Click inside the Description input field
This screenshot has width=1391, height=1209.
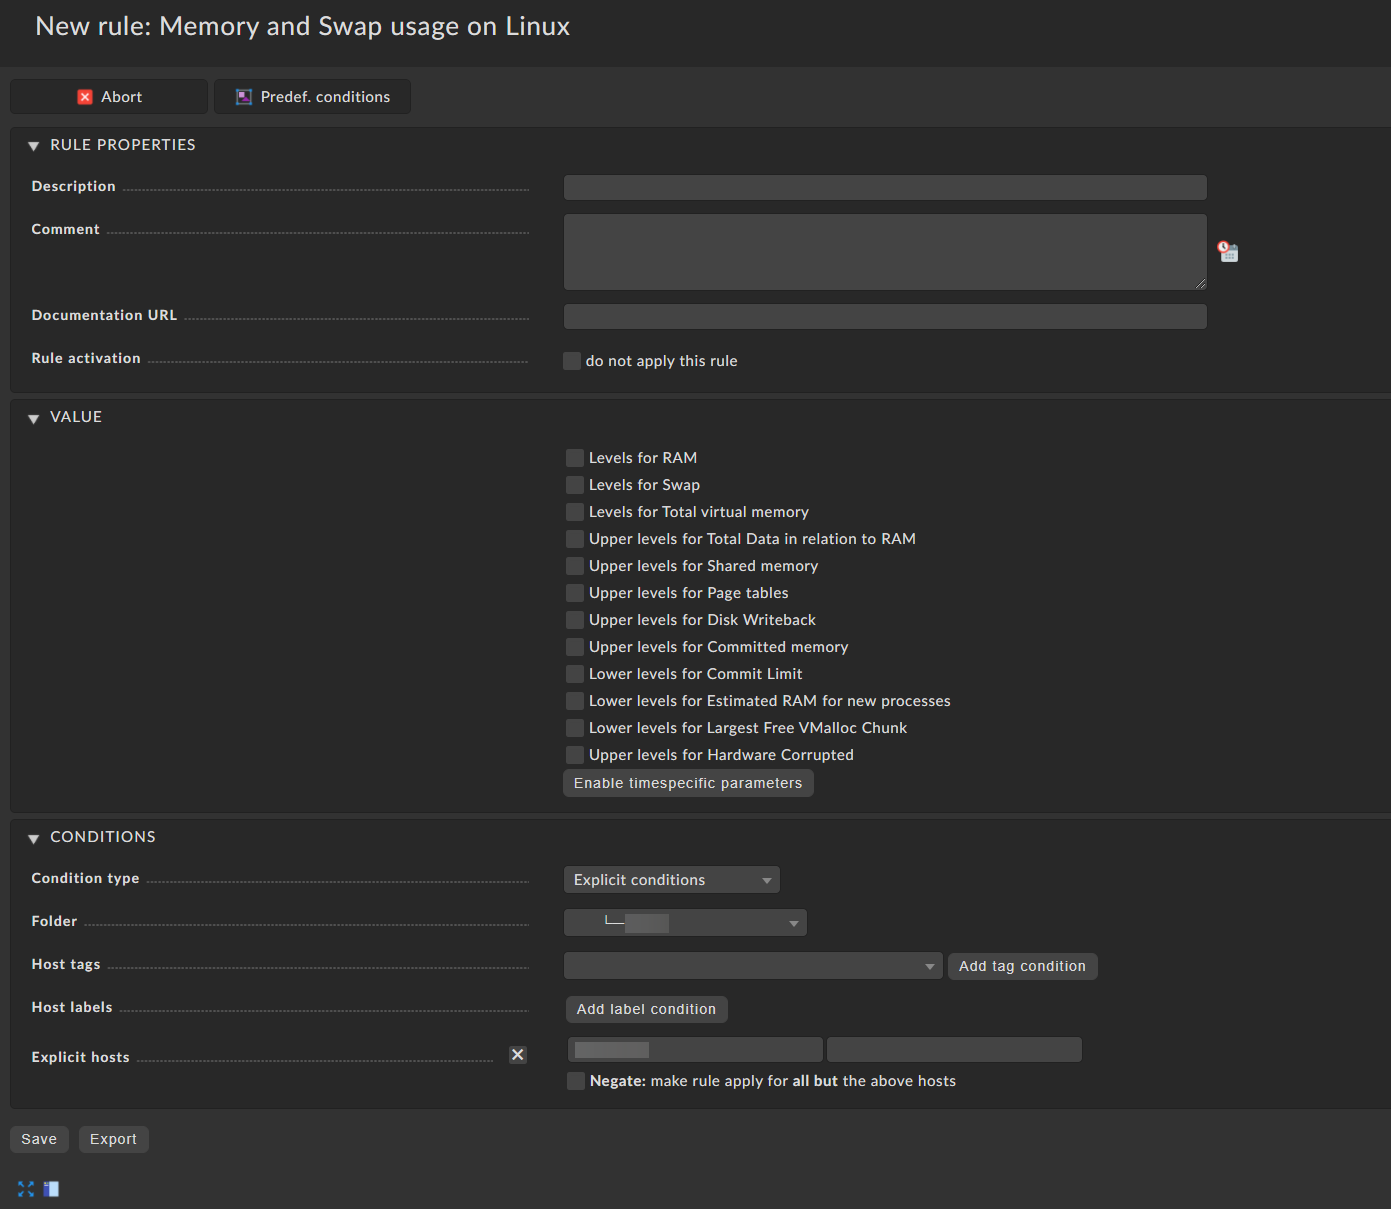(x=884, y=187)
